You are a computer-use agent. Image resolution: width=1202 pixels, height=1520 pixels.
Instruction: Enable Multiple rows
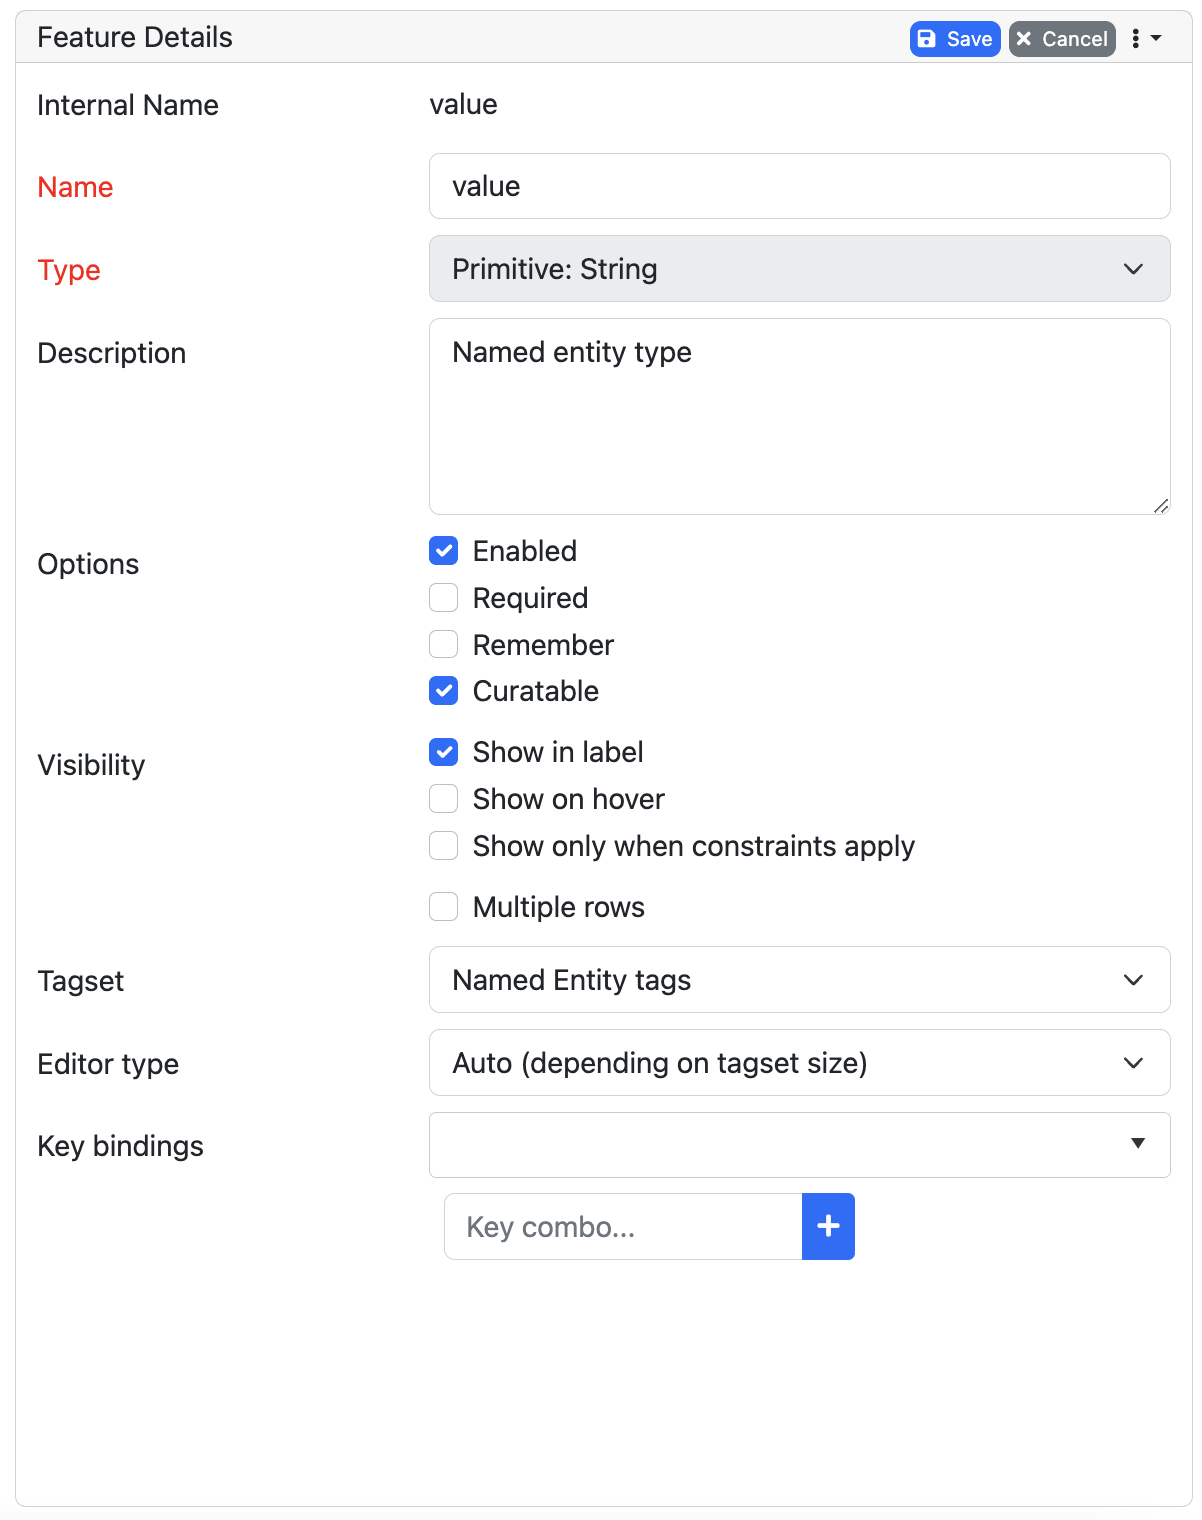[x=443, y=906]
